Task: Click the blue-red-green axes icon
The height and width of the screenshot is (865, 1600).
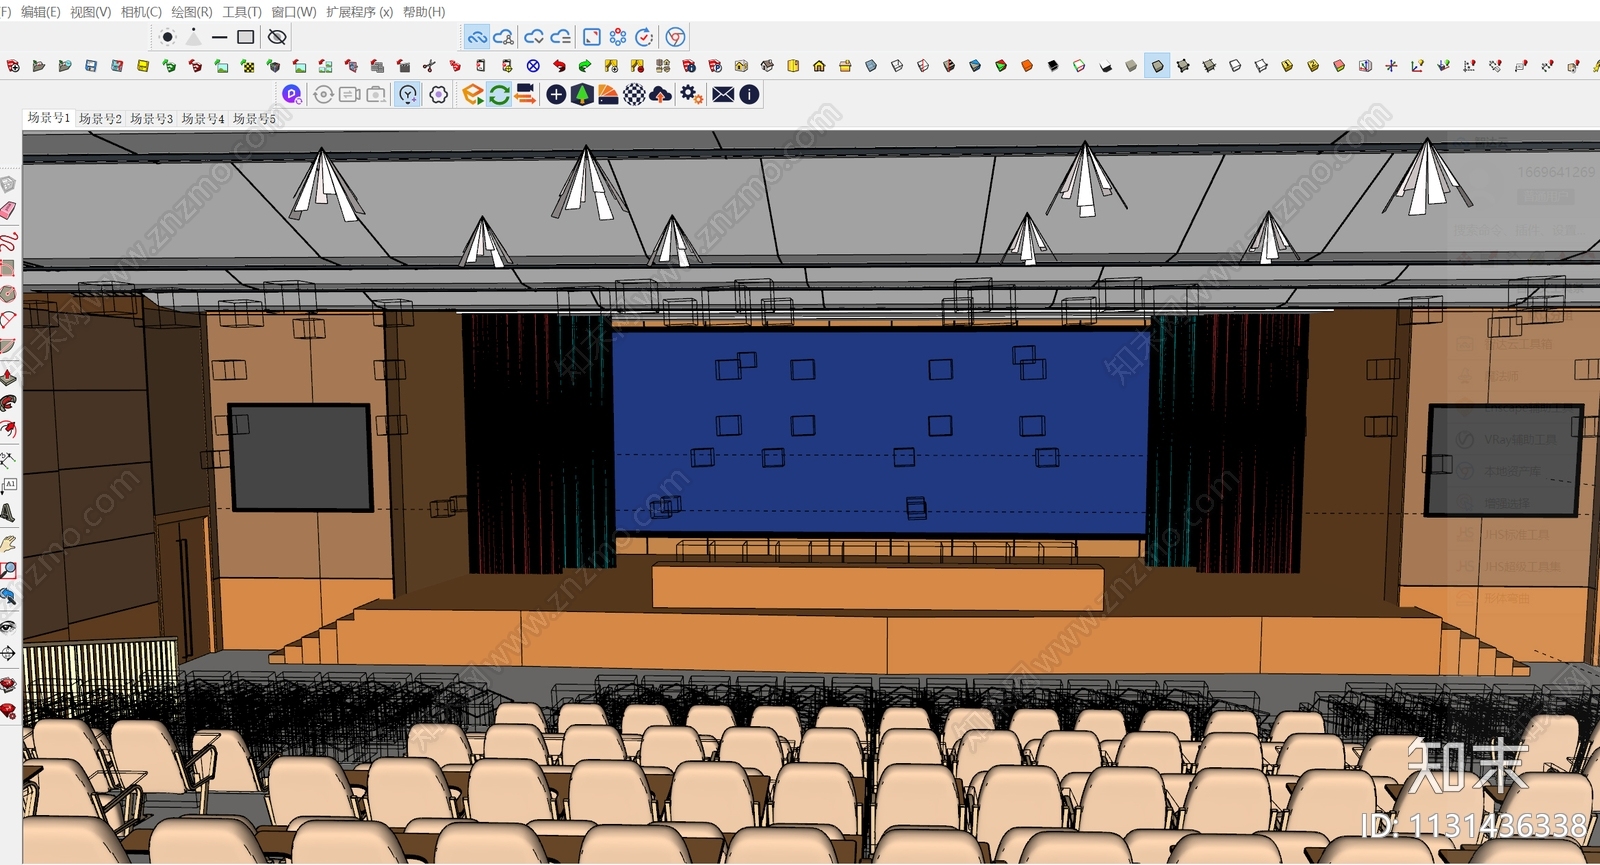Action: tap(1391, 66)
